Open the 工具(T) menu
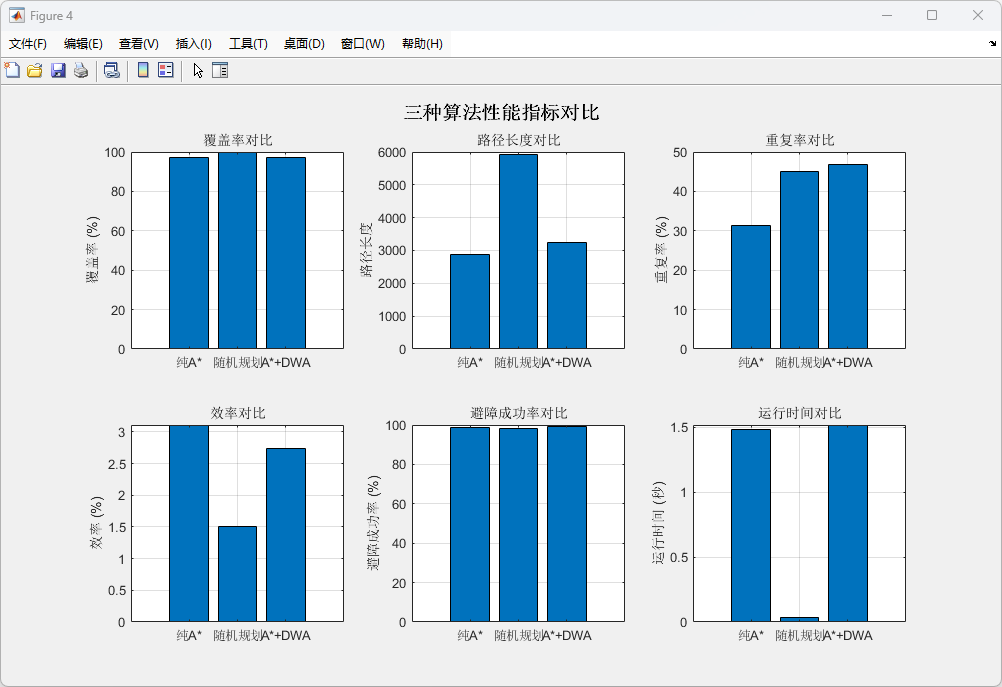The width and height of the screenshot is (1002, 687). coord(248,44)
